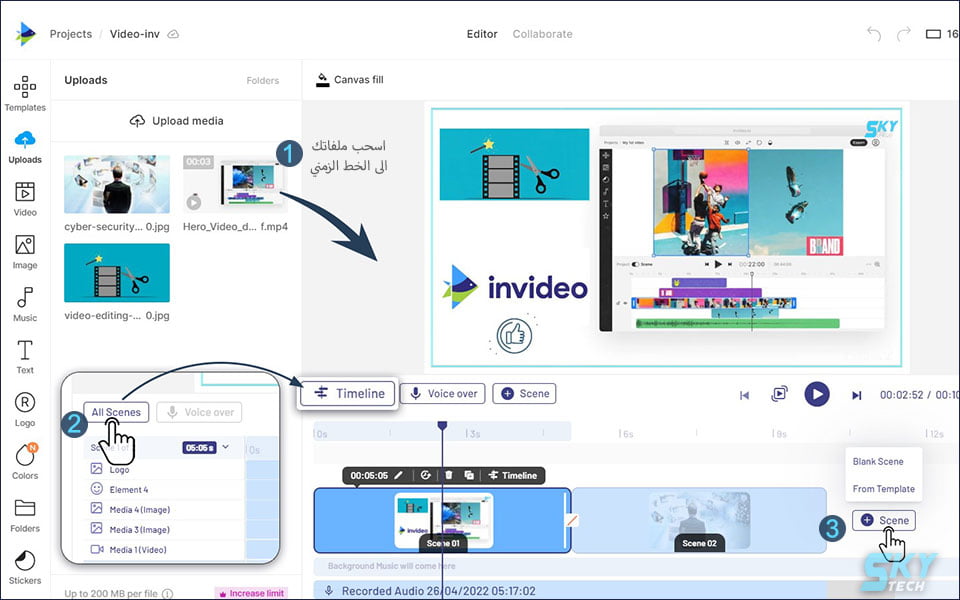Click the play current scene icon
The image size is (960, 600).
pyautogui.click(x=779, y=394)
